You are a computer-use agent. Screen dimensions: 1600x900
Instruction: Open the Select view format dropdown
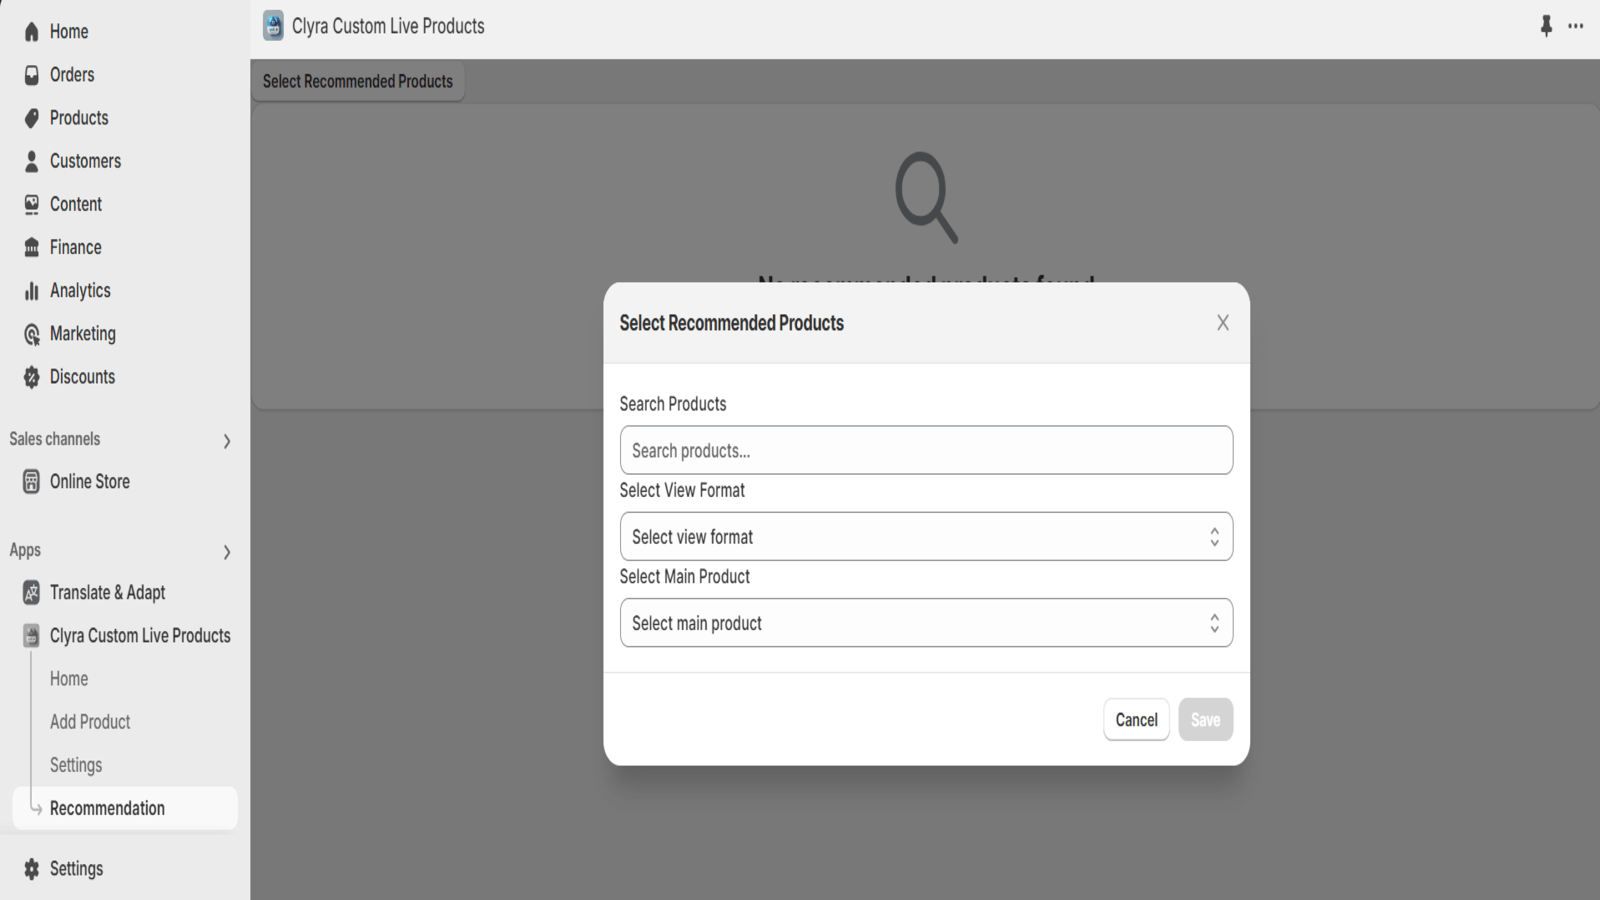click(x=926, y=536)
